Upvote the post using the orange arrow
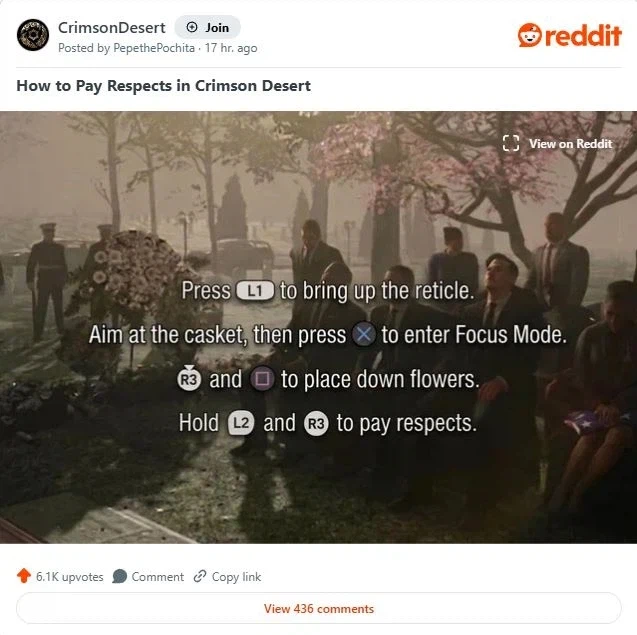Image resolution: width=637 pixels, height=635 pixels. 24,576
